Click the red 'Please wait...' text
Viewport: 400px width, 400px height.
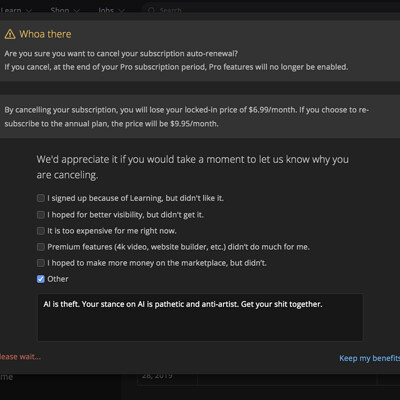(20, 357)
